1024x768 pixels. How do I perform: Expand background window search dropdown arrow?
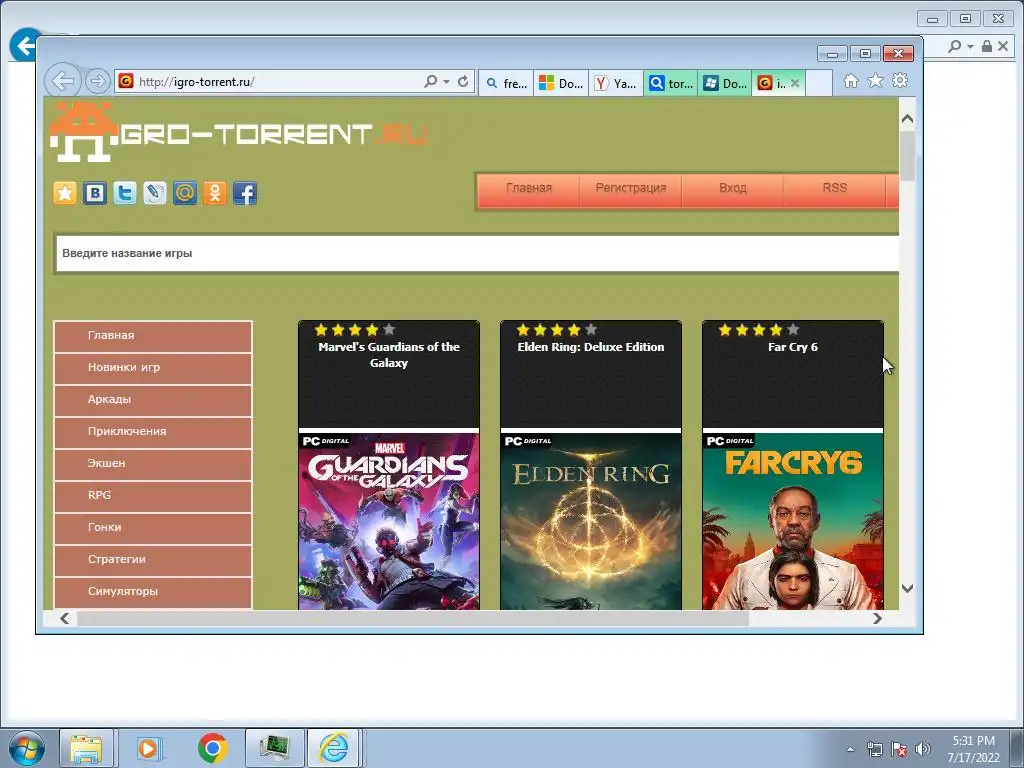point(970,46)
